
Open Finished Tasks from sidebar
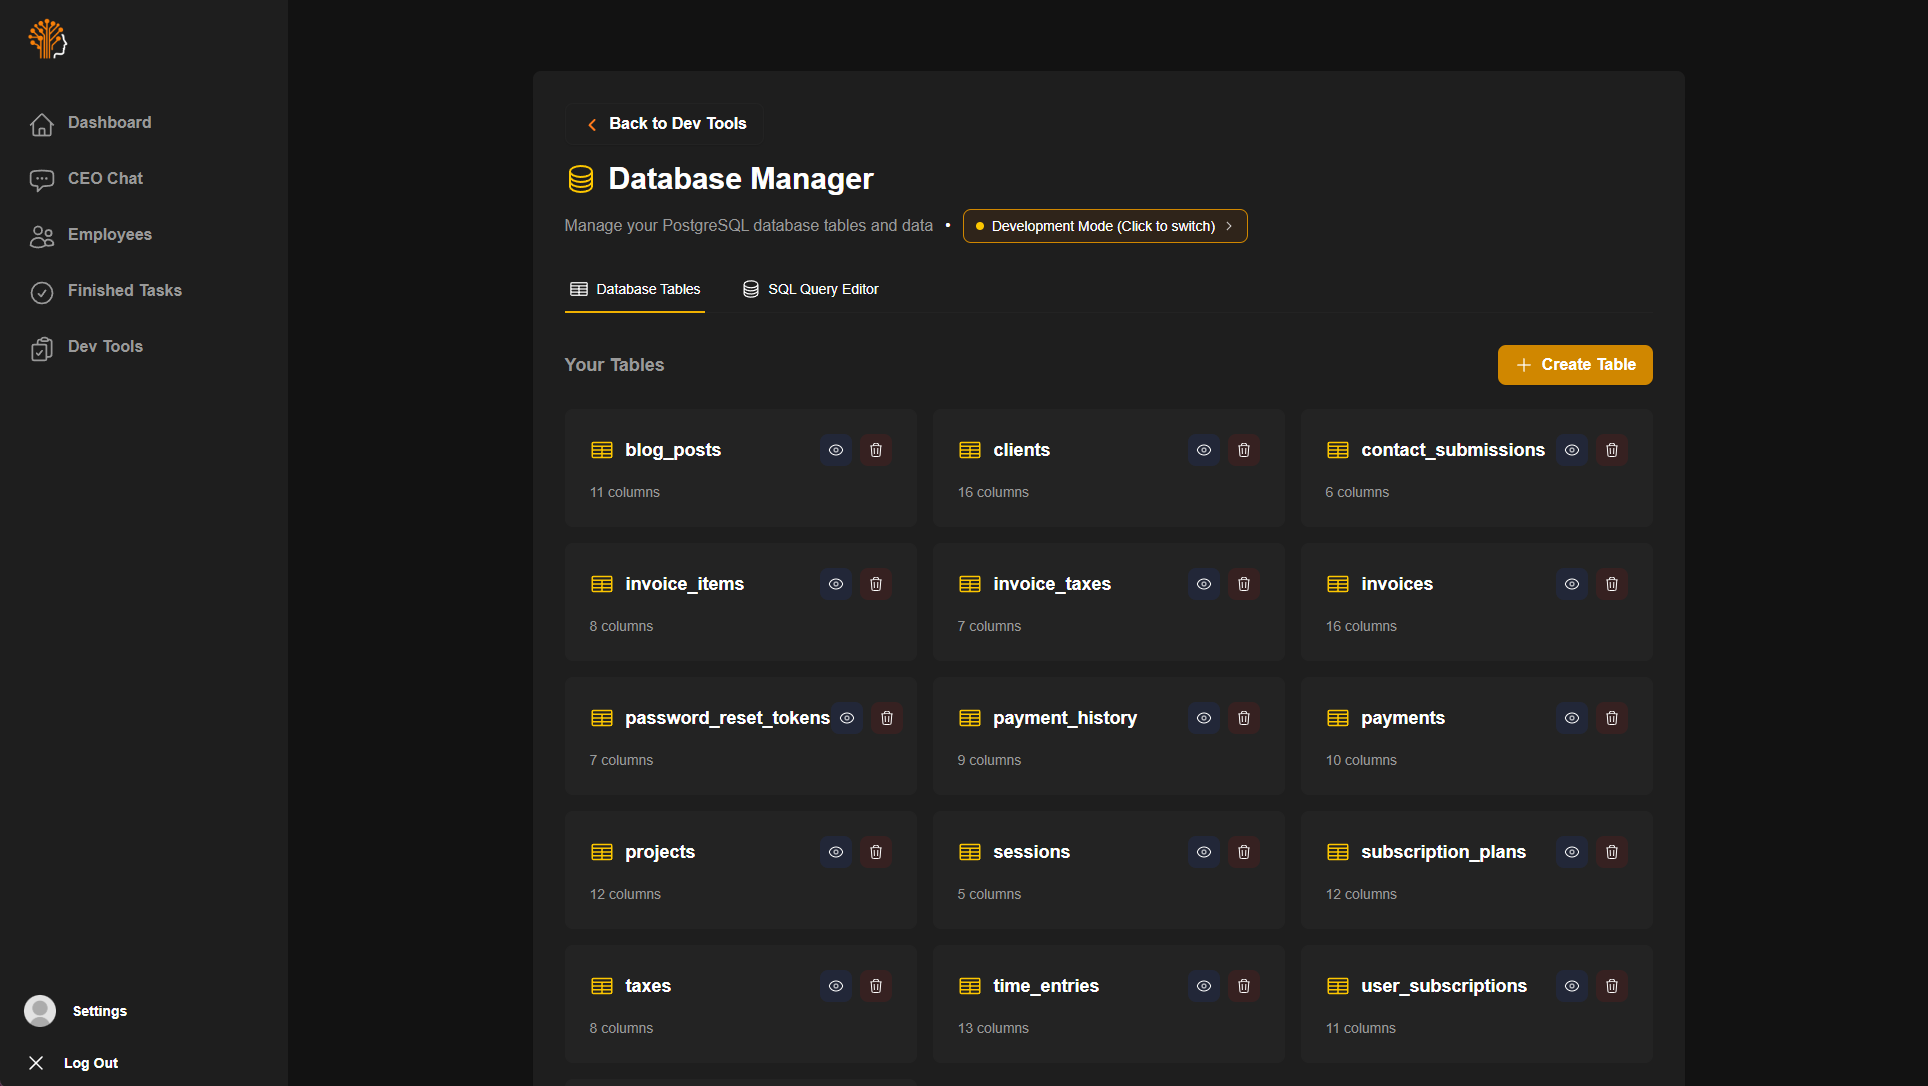click(x=124, y=290)
